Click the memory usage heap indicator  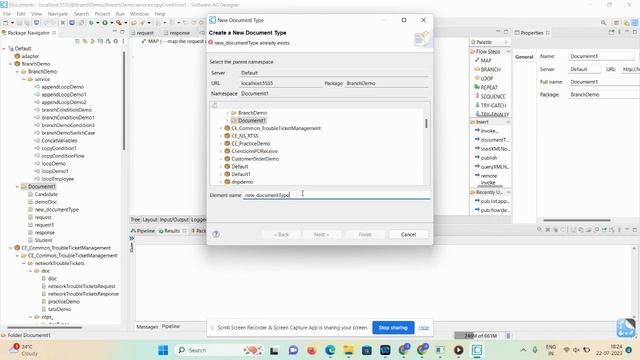(x=479, y=336)
